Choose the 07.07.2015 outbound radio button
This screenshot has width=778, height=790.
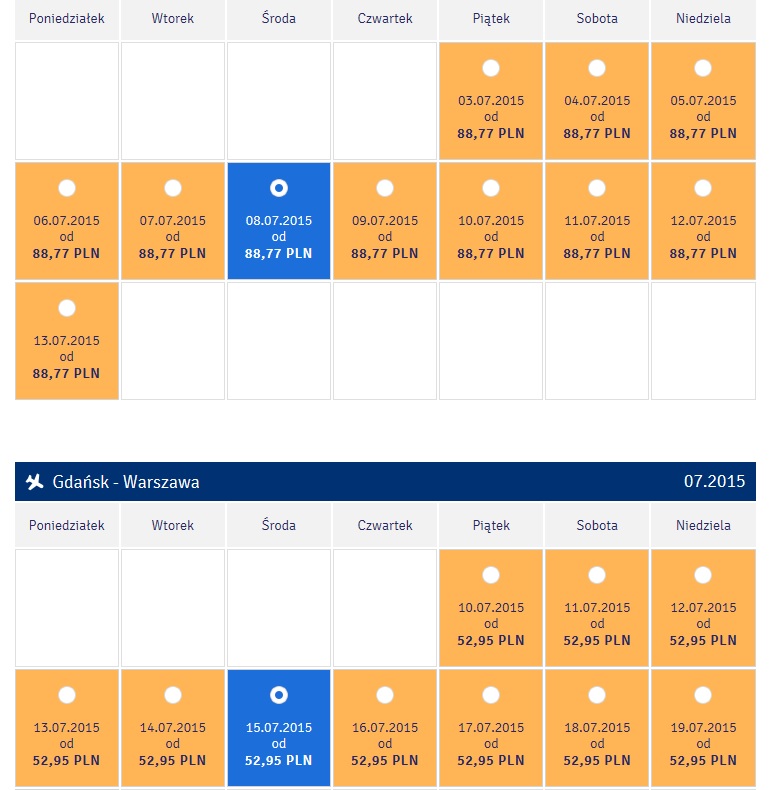173,188
